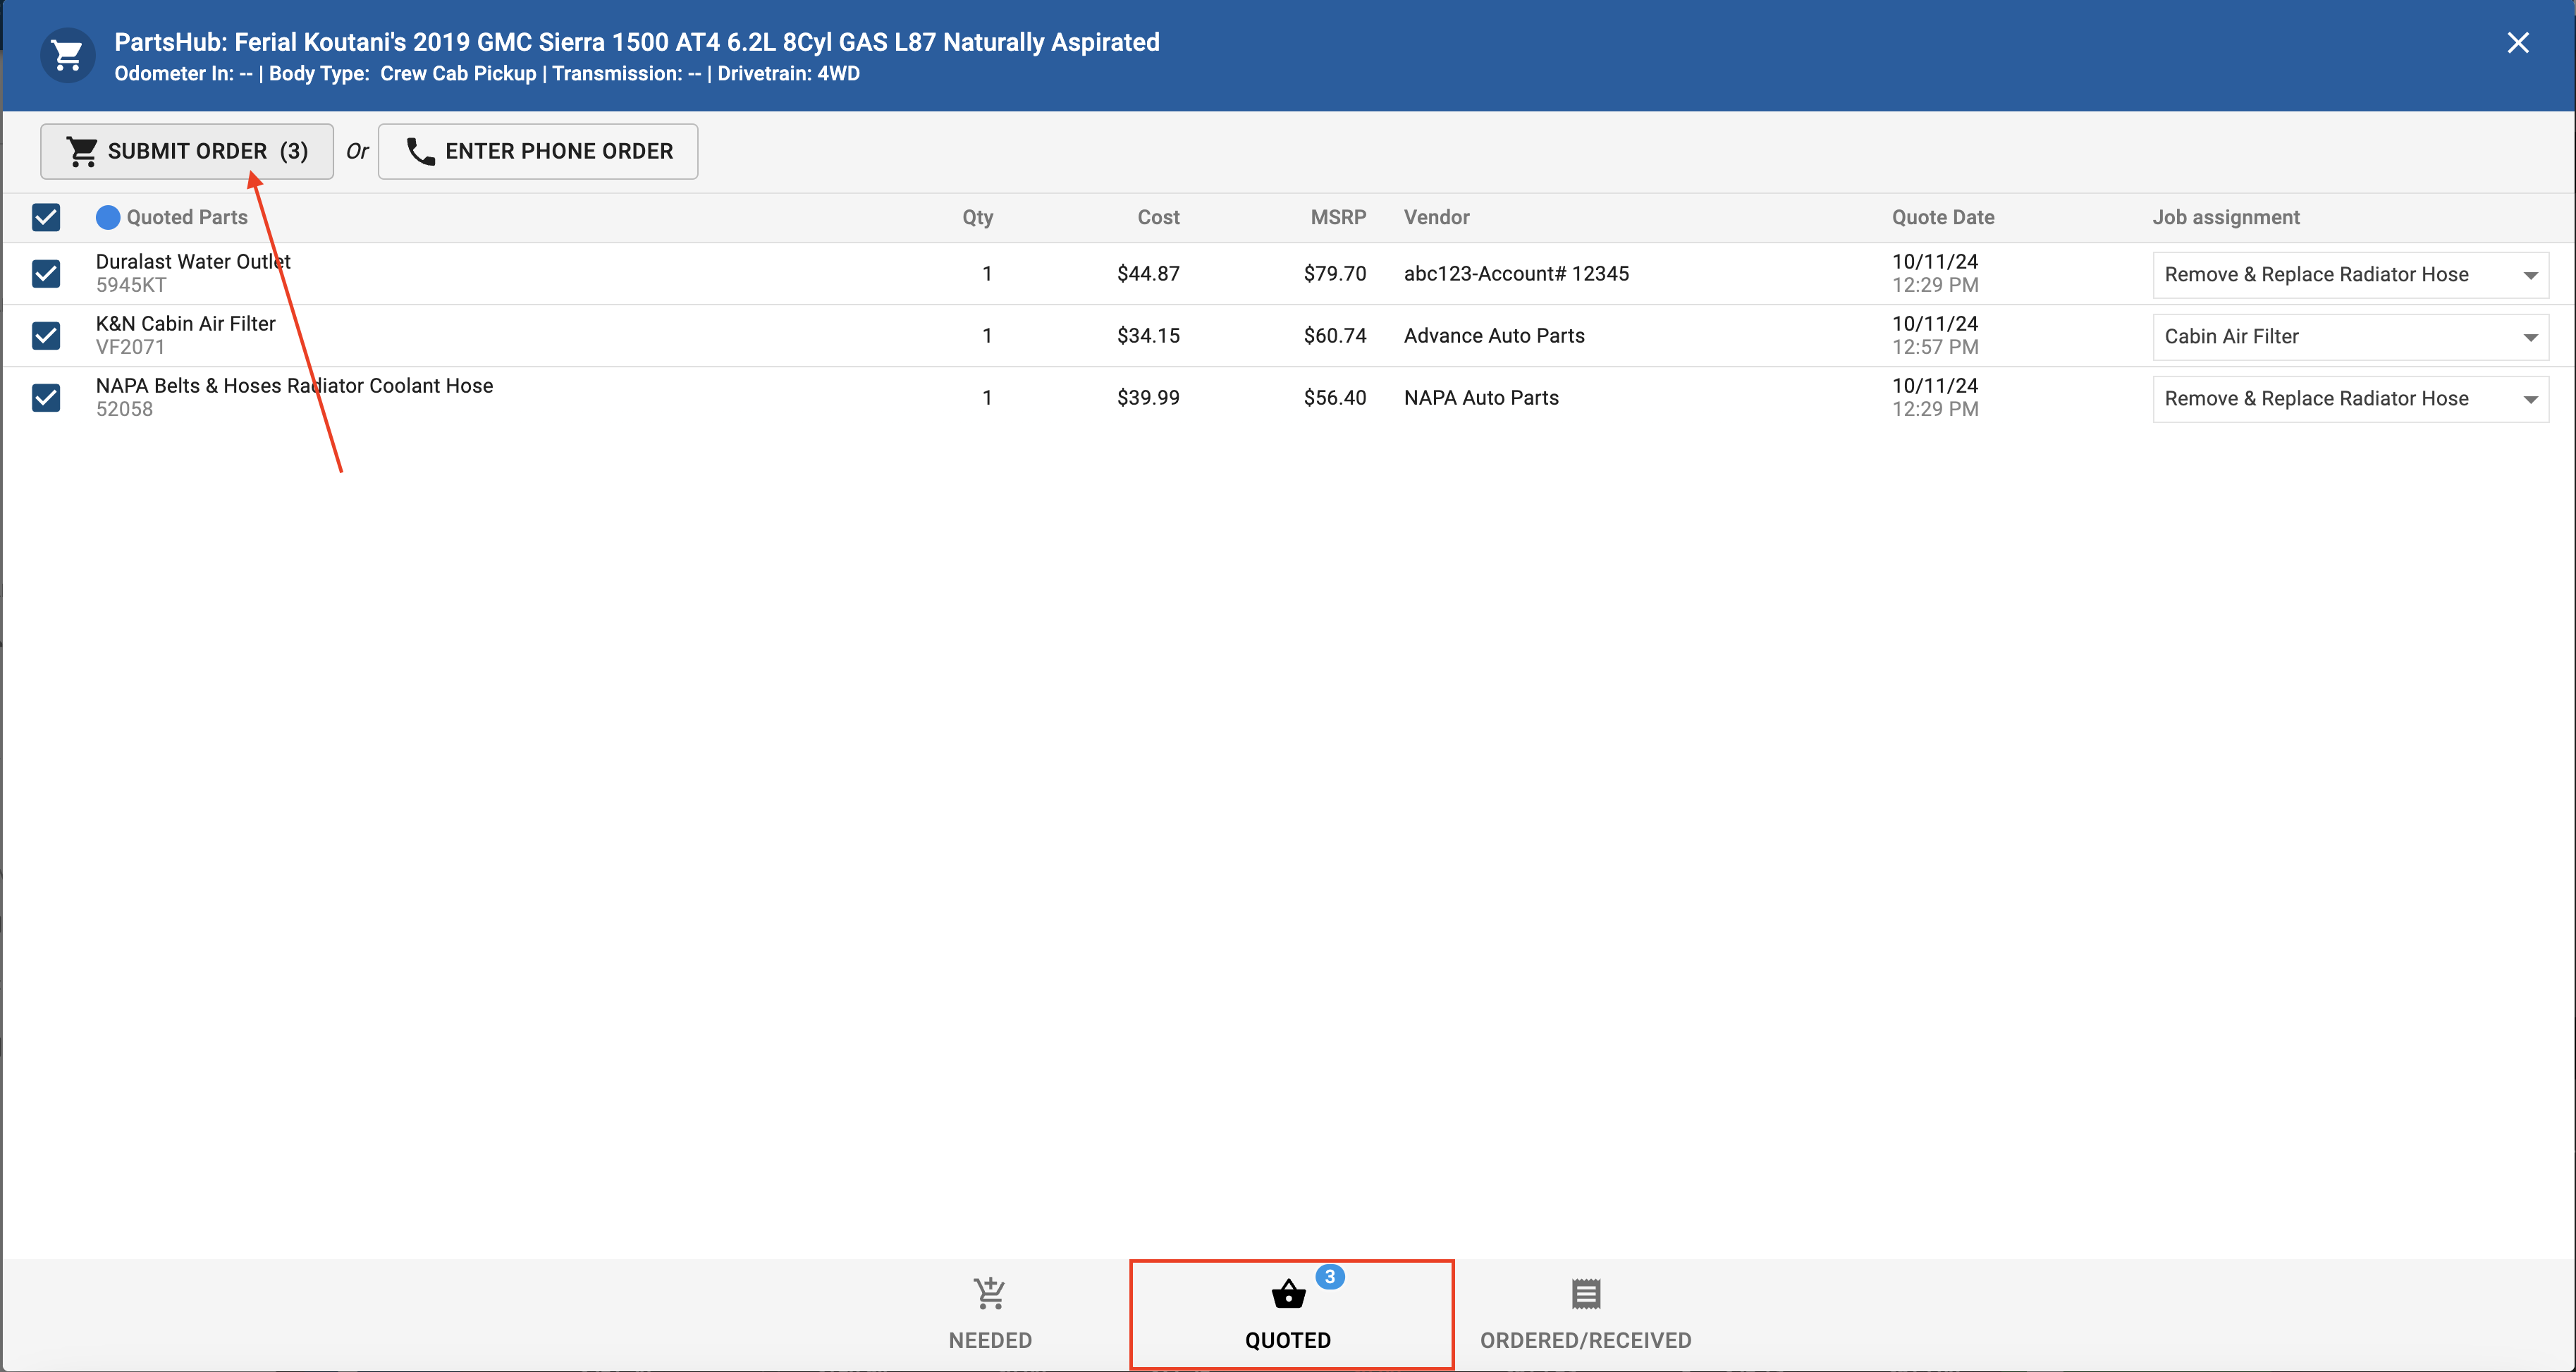Select the K&N Cabin Air Filter part name
This screenshot has height=1372, width=2576.
(x=185, y=323)
